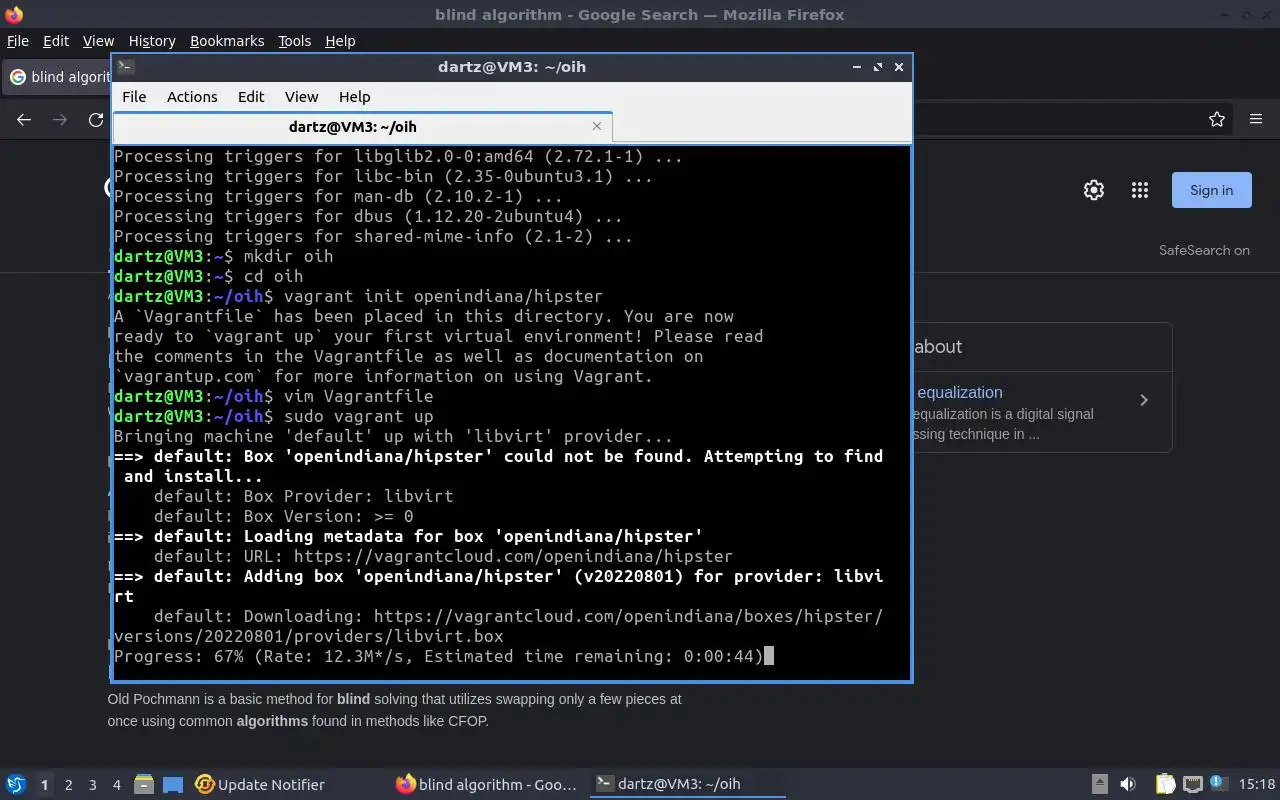Screen dimensions: 1280x800
Task: Click the panel clock showing 15:18
Action: [1257, 785]
